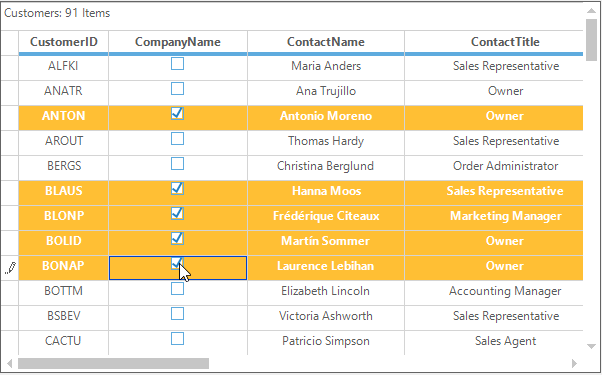Tick the checkbox in the BOTTM row
Image resolution: width=602 pixels, height=375 pixels.
point(177,289)
